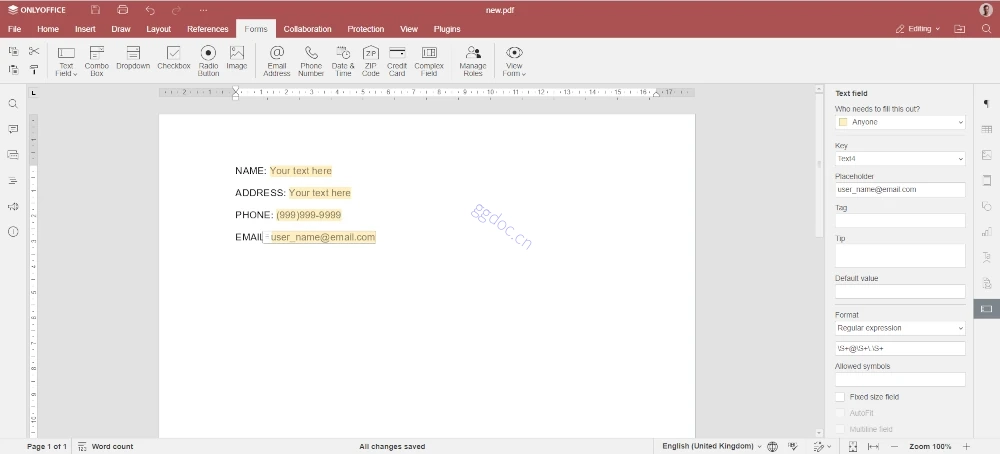1000x454 pixels.
Task: Open the About info icon in left sidebar
Action: pos(13,232)
